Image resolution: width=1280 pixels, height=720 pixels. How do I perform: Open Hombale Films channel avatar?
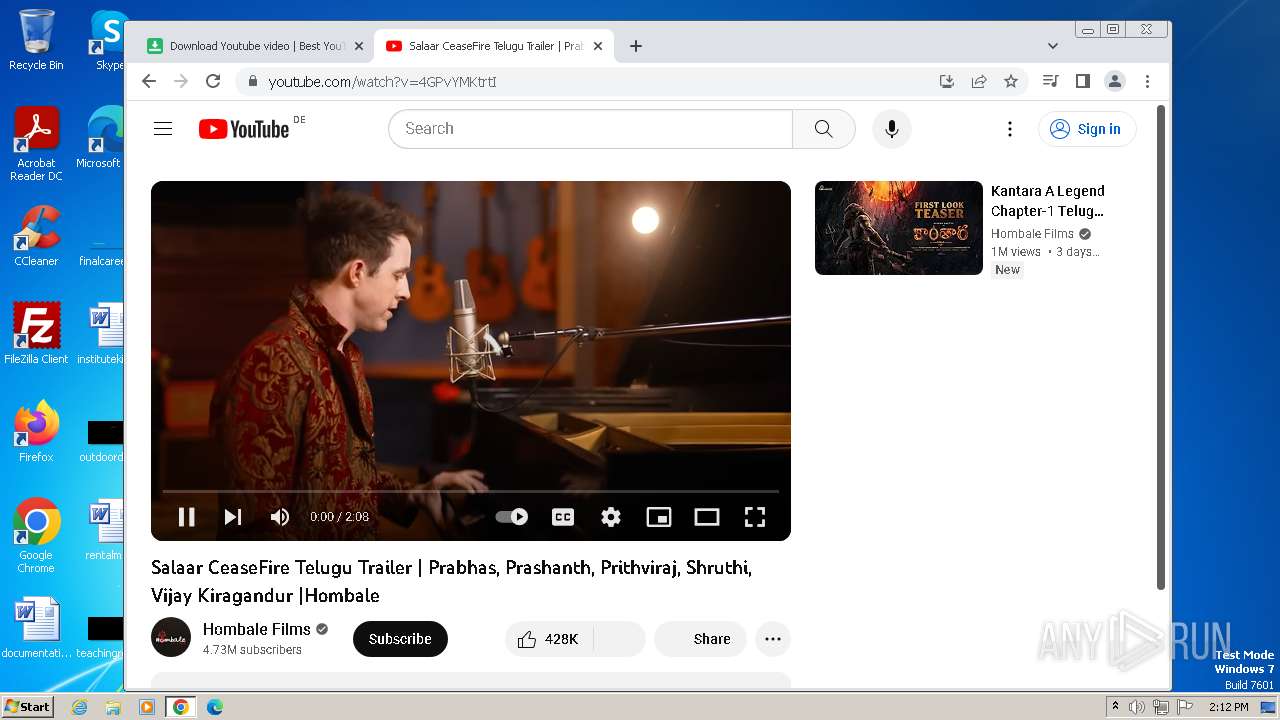171,637
